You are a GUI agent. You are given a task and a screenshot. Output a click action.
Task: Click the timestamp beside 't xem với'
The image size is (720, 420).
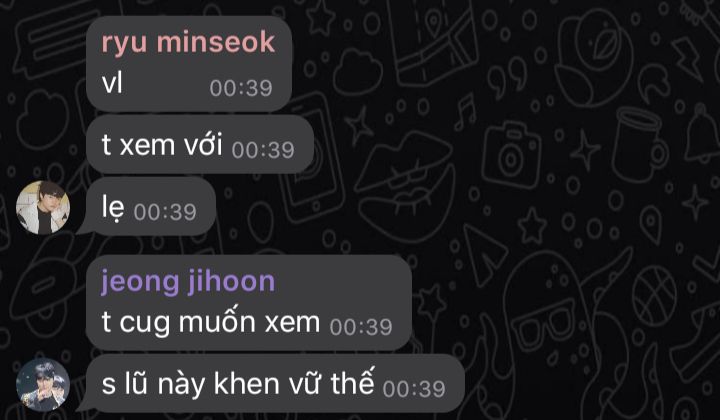(x=263, y=150)
